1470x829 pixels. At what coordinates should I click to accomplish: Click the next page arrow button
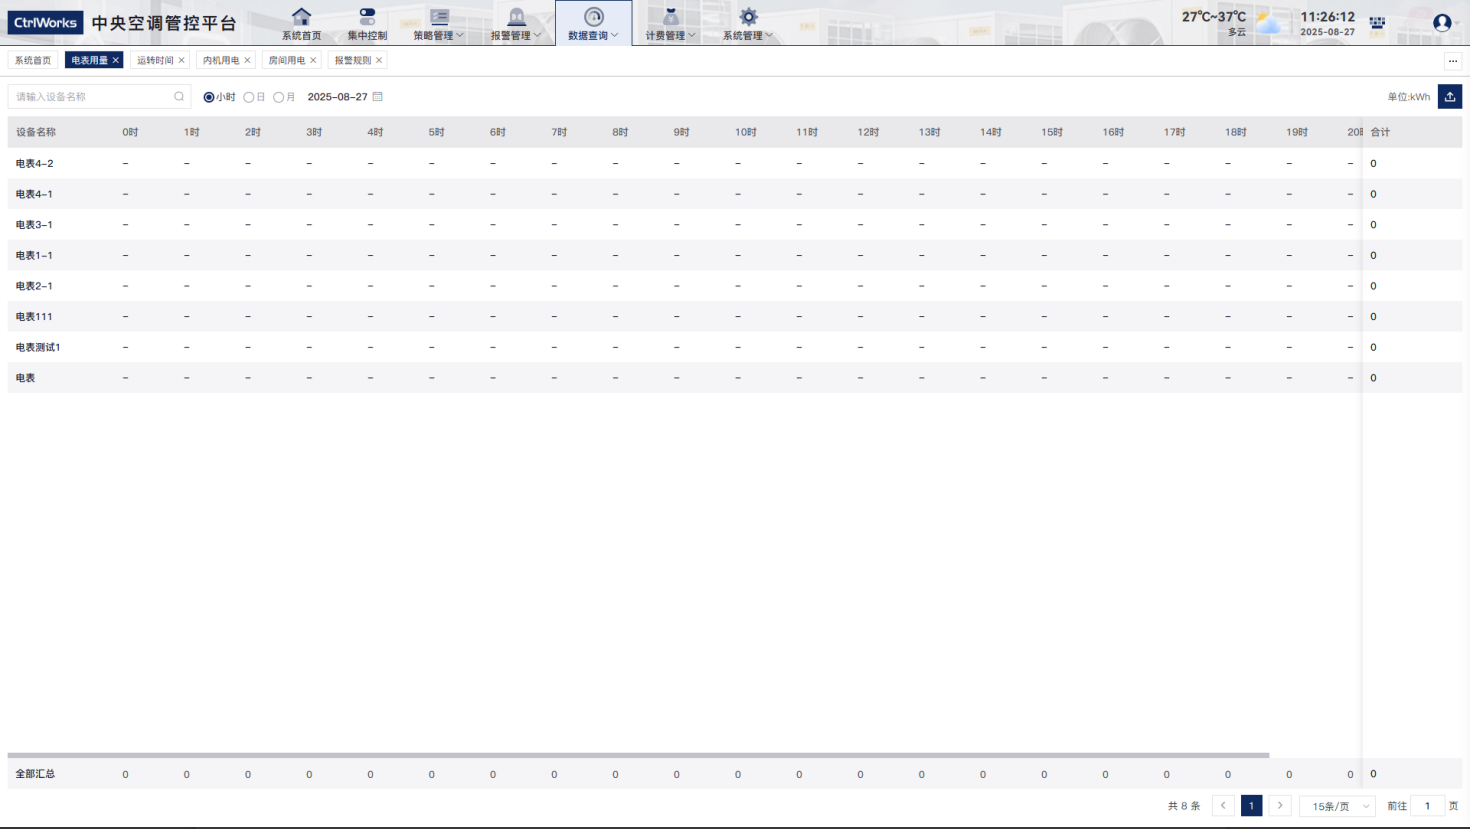point(1280,806)
